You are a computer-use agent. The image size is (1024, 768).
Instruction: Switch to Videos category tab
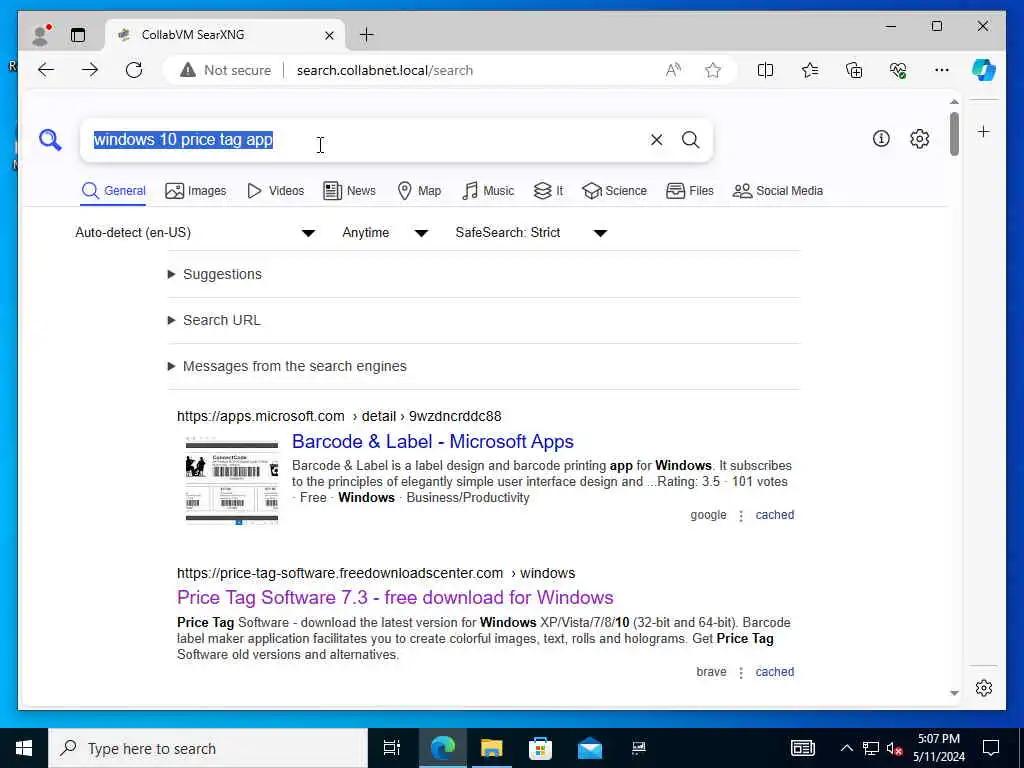coord(276,191)
